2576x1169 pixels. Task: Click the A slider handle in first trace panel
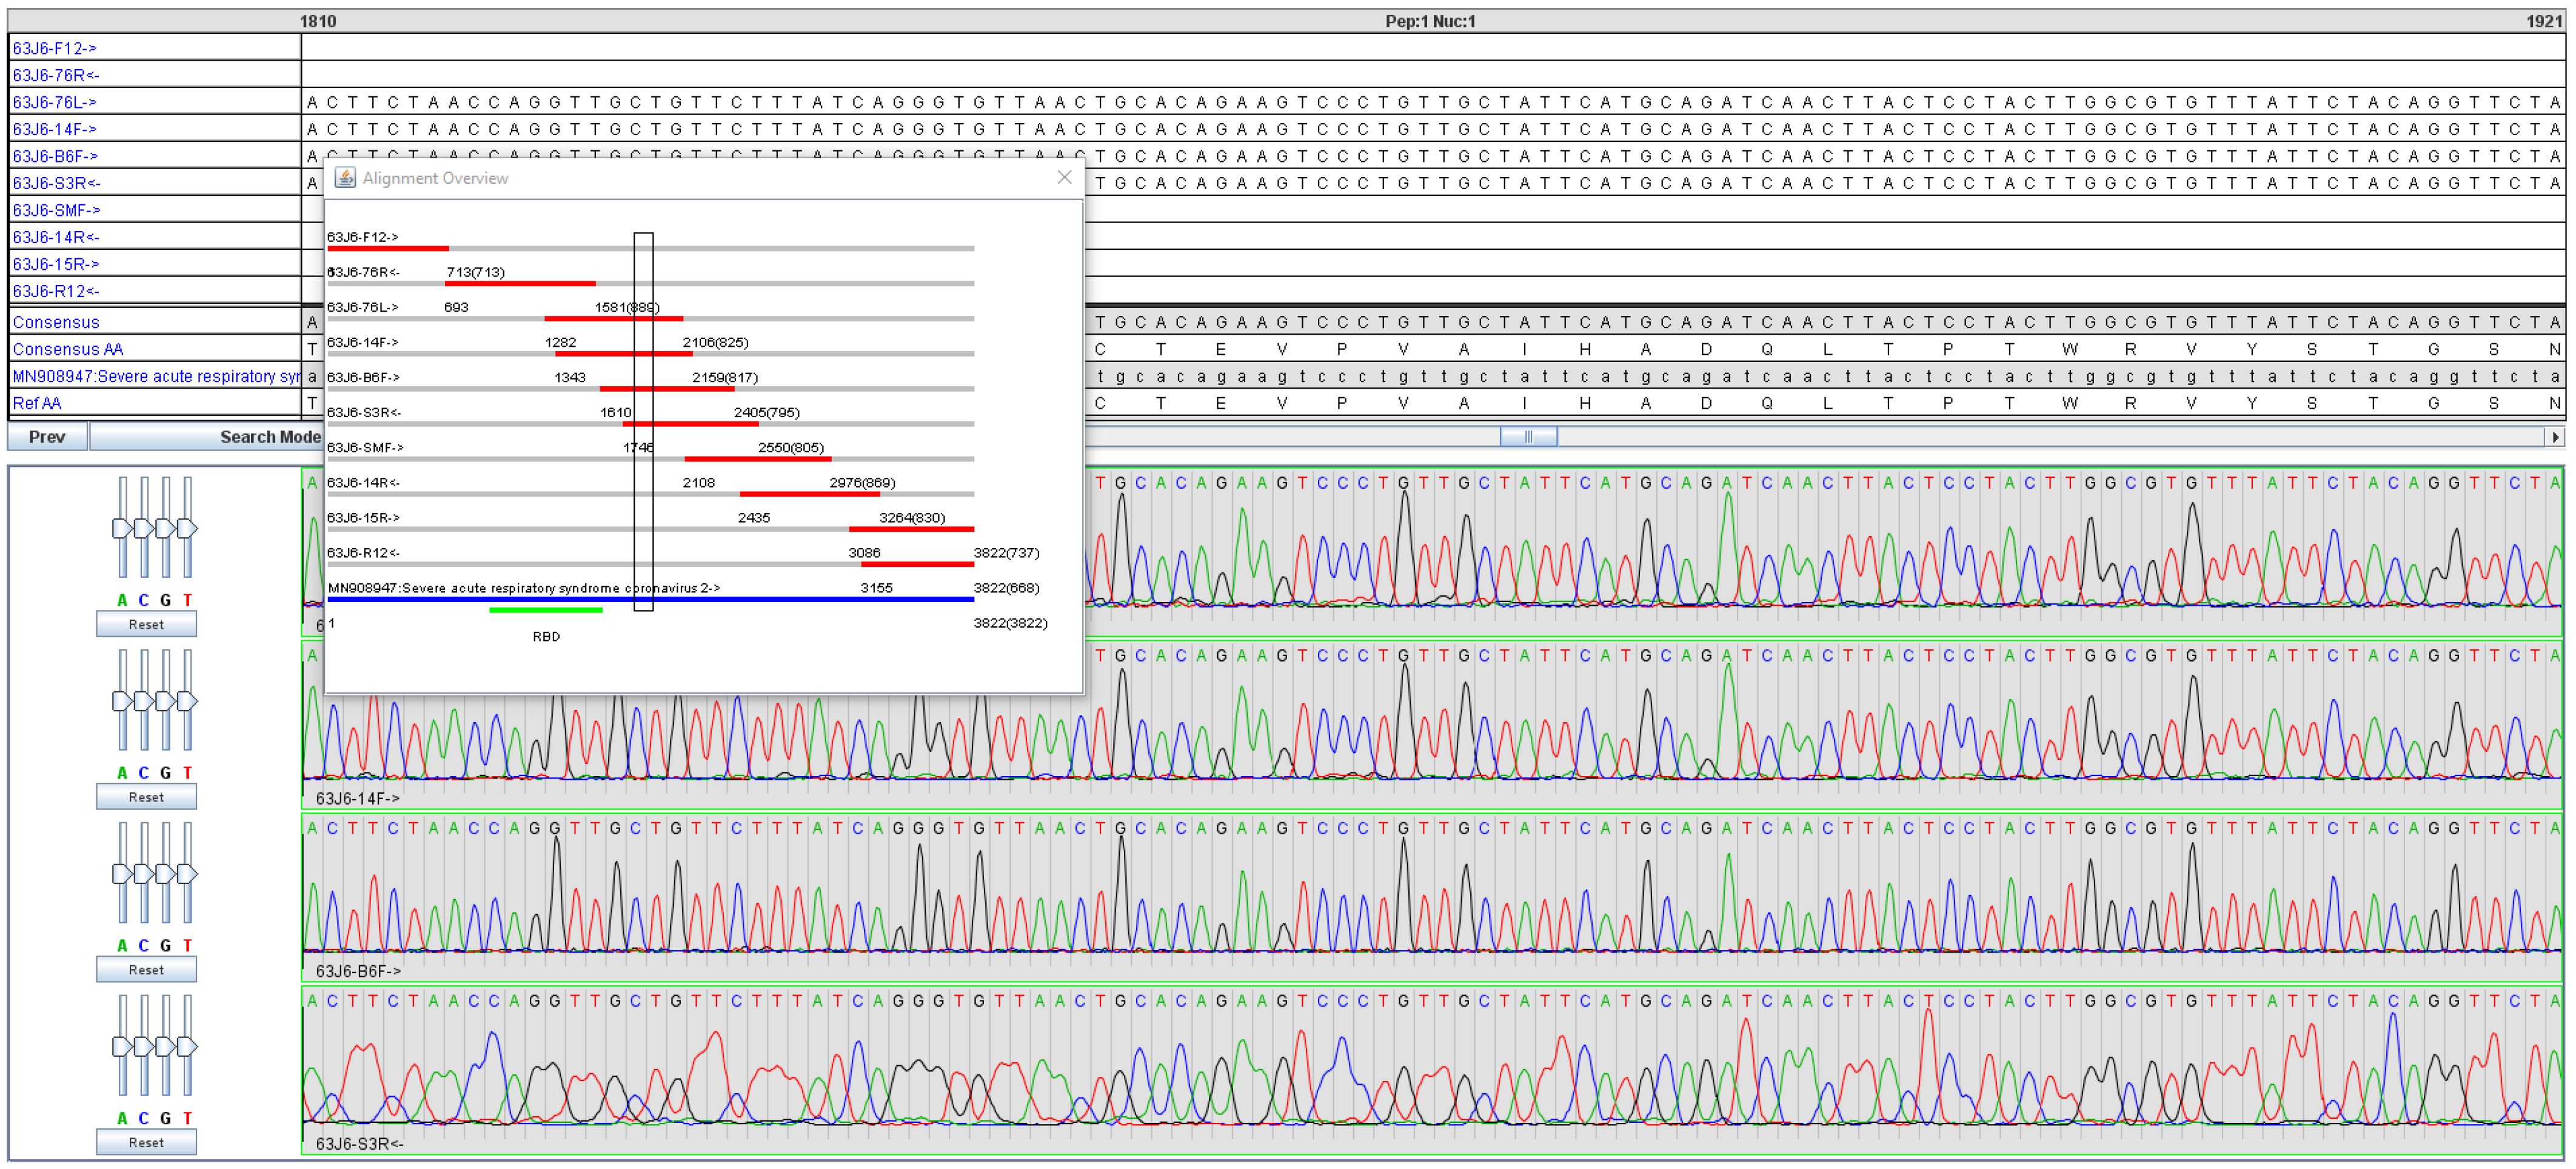click(122, 528)
